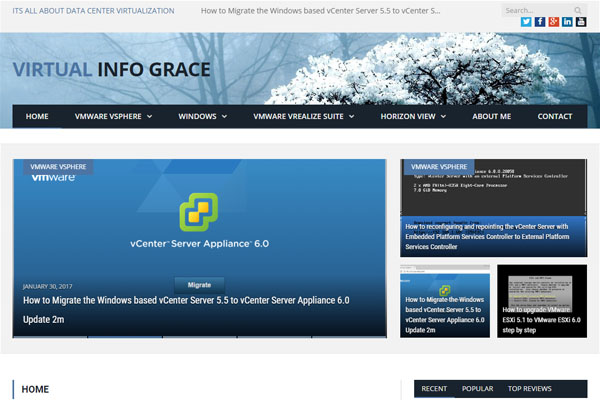Expand the VMware vRealize Suite arrow

352,116
